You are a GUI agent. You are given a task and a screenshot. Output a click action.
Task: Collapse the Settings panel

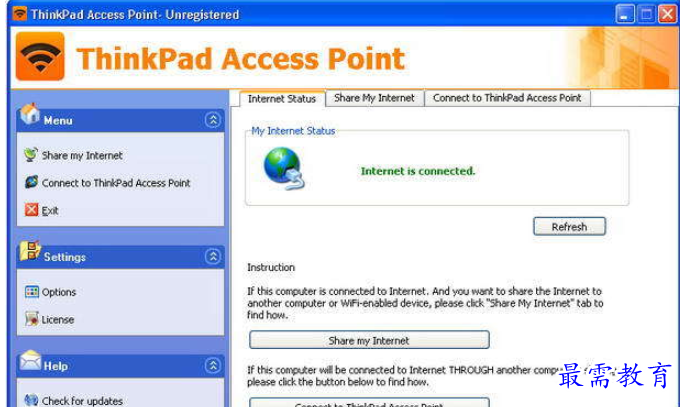click(212, 256)
